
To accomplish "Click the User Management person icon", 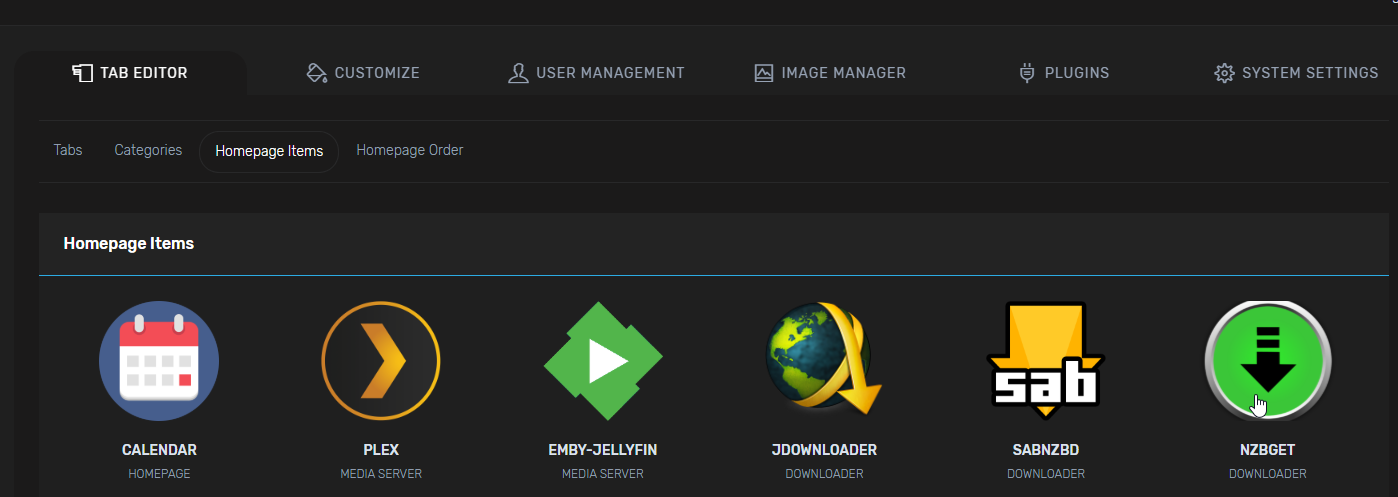I will tap(518, 73).
